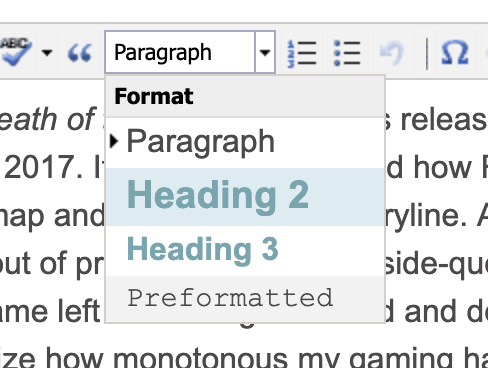488x368 pixels.
Task: Click the undo arrow icon
Action: pos(392,53)
